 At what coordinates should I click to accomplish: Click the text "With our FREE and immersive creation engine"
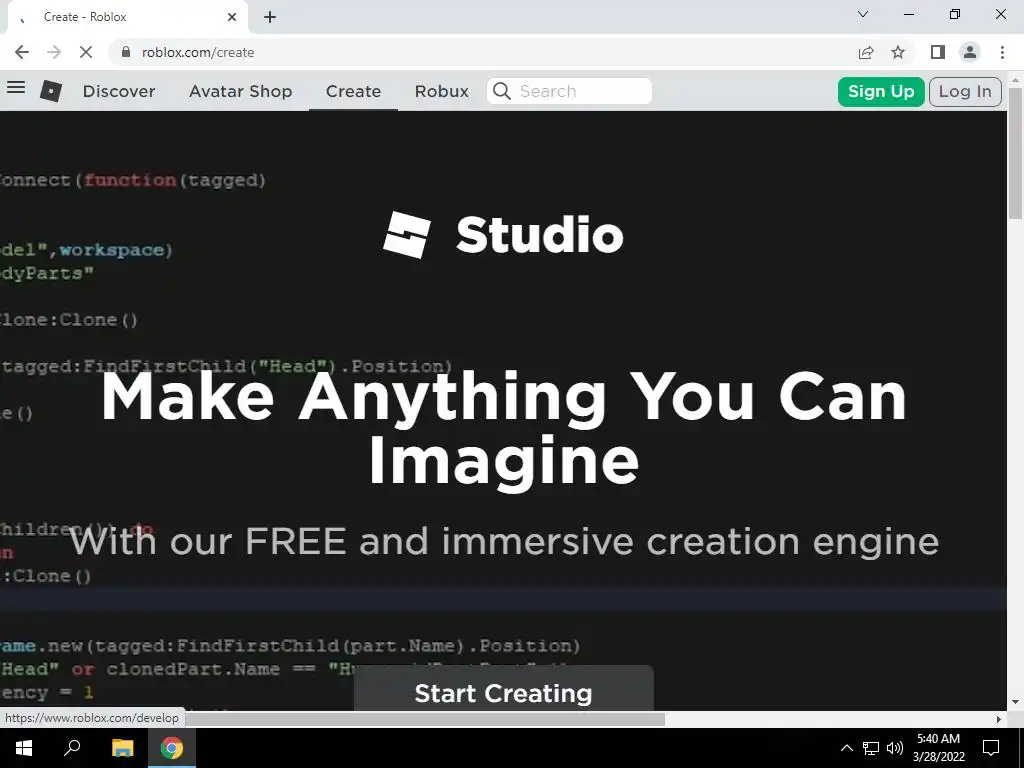point(504,542)
